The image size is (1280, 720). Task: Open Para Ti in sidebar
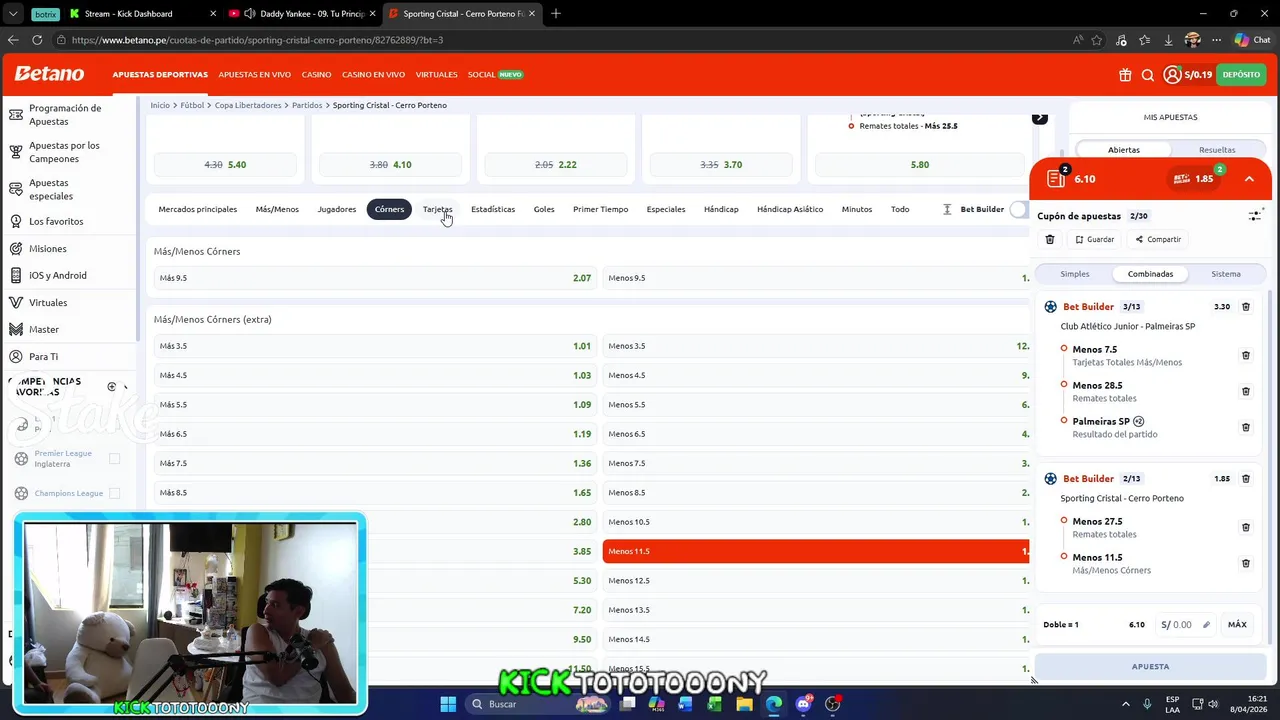(43, 356)
